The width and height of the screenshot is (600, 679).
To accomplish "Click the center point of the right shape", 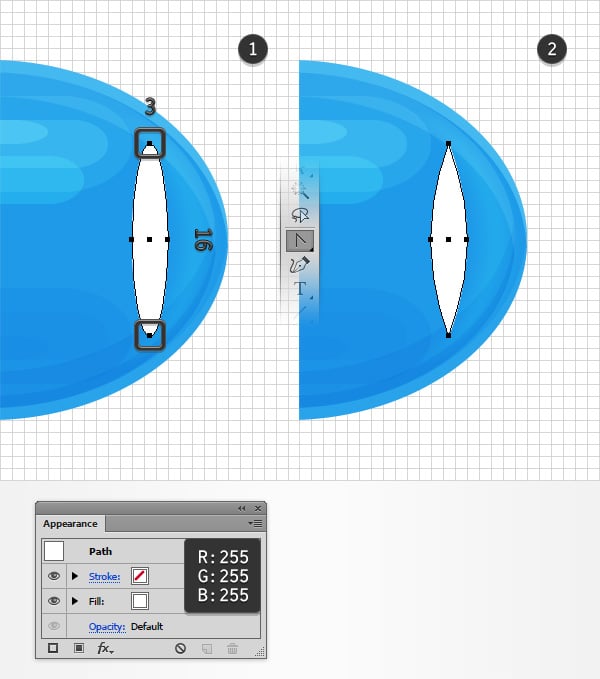I will (x=448, y=239).
